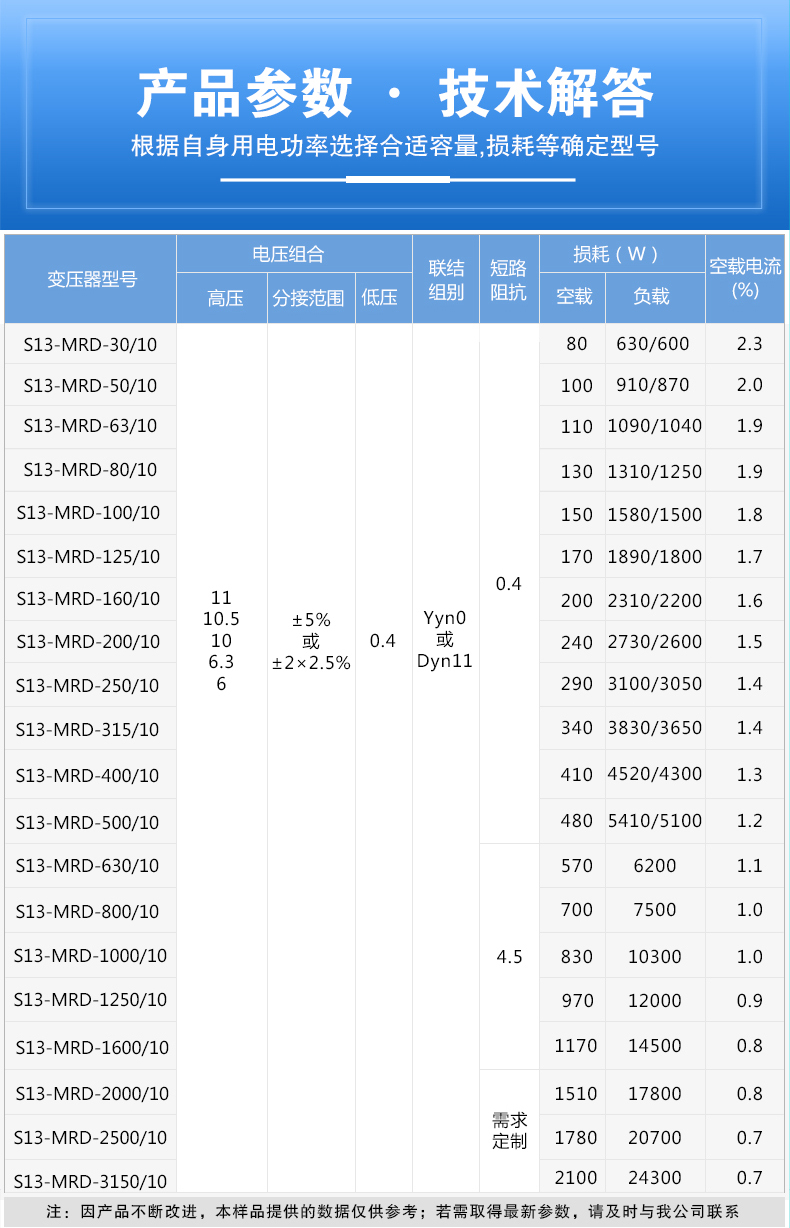The height and width of the screenshot is (1228, 790).
Task: Select the 负载 loss sub-header
Action: point(654,296)
